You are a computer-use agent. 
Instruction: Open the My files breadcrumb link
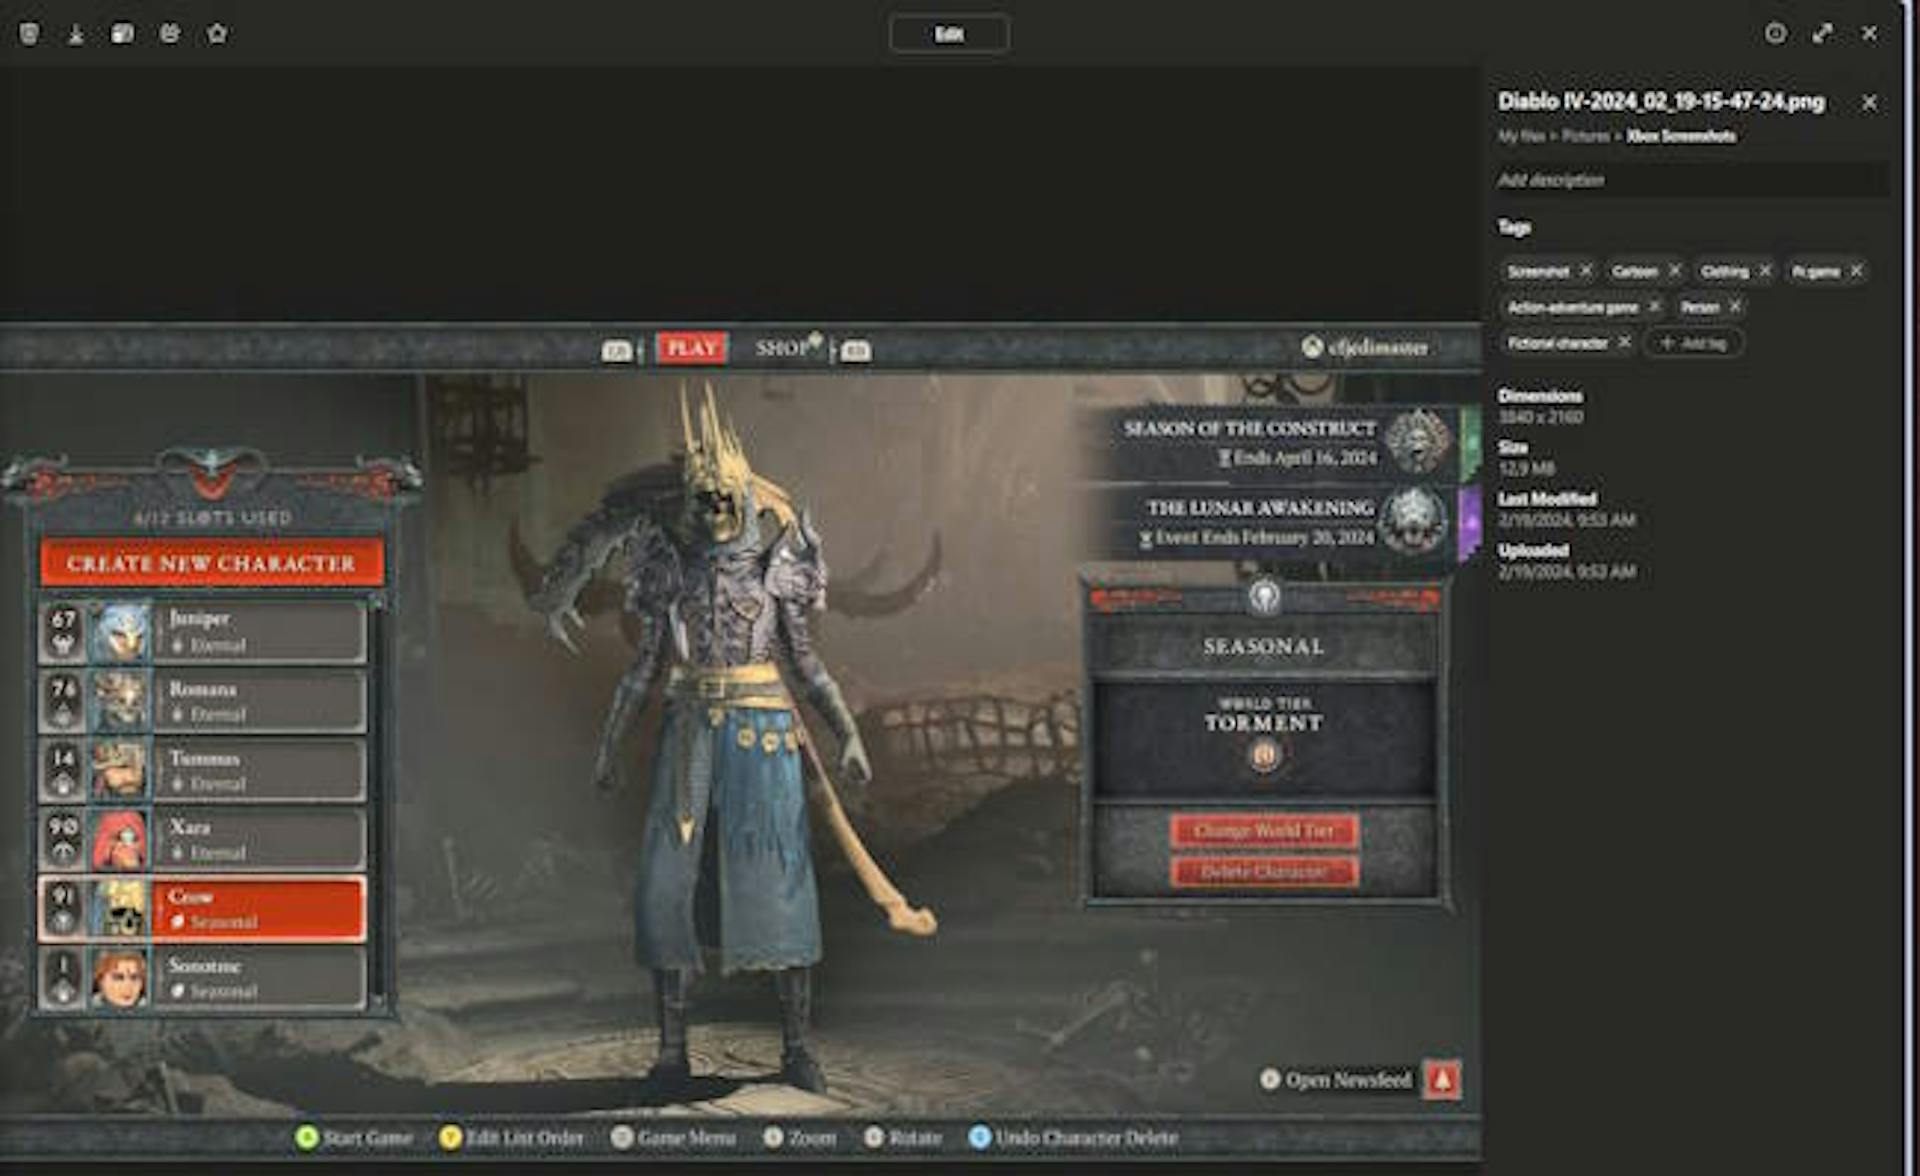[1521, 136]
